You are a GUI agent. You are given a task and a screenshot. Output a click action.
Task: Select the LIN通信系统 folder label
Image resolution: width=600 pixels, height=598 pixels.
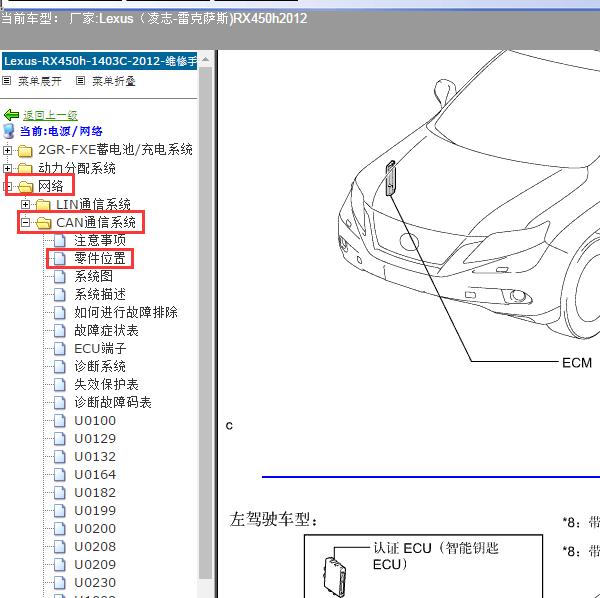(93, 204)
